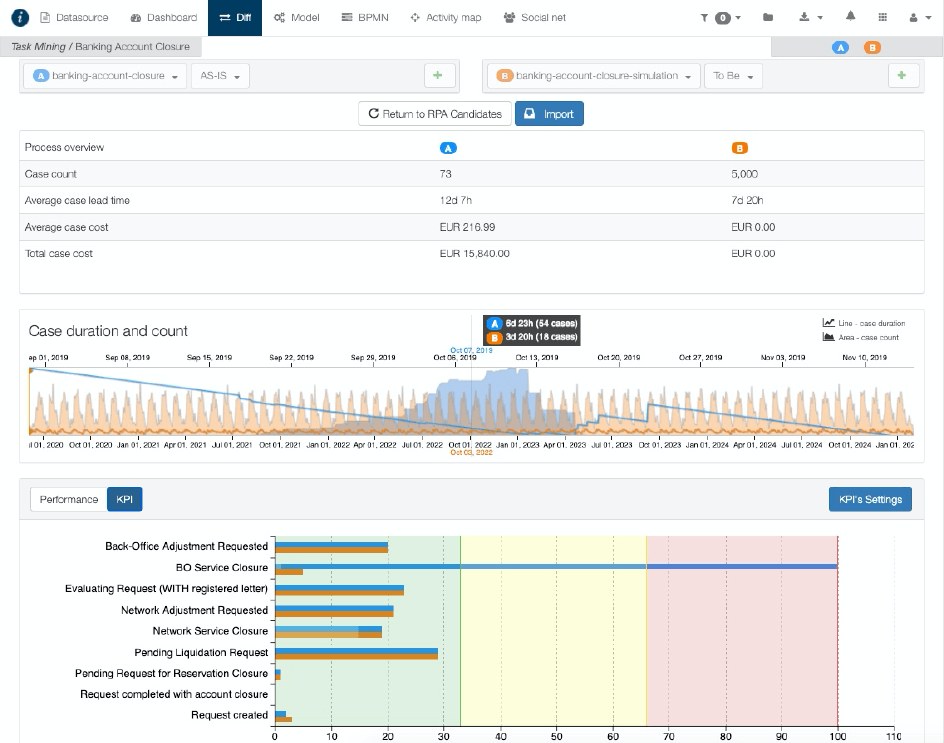The width and height of the screenshot is (944, 743).
Task: Click the Network Service Closure label
Action: pyautogui.click(x=210, y=631)
